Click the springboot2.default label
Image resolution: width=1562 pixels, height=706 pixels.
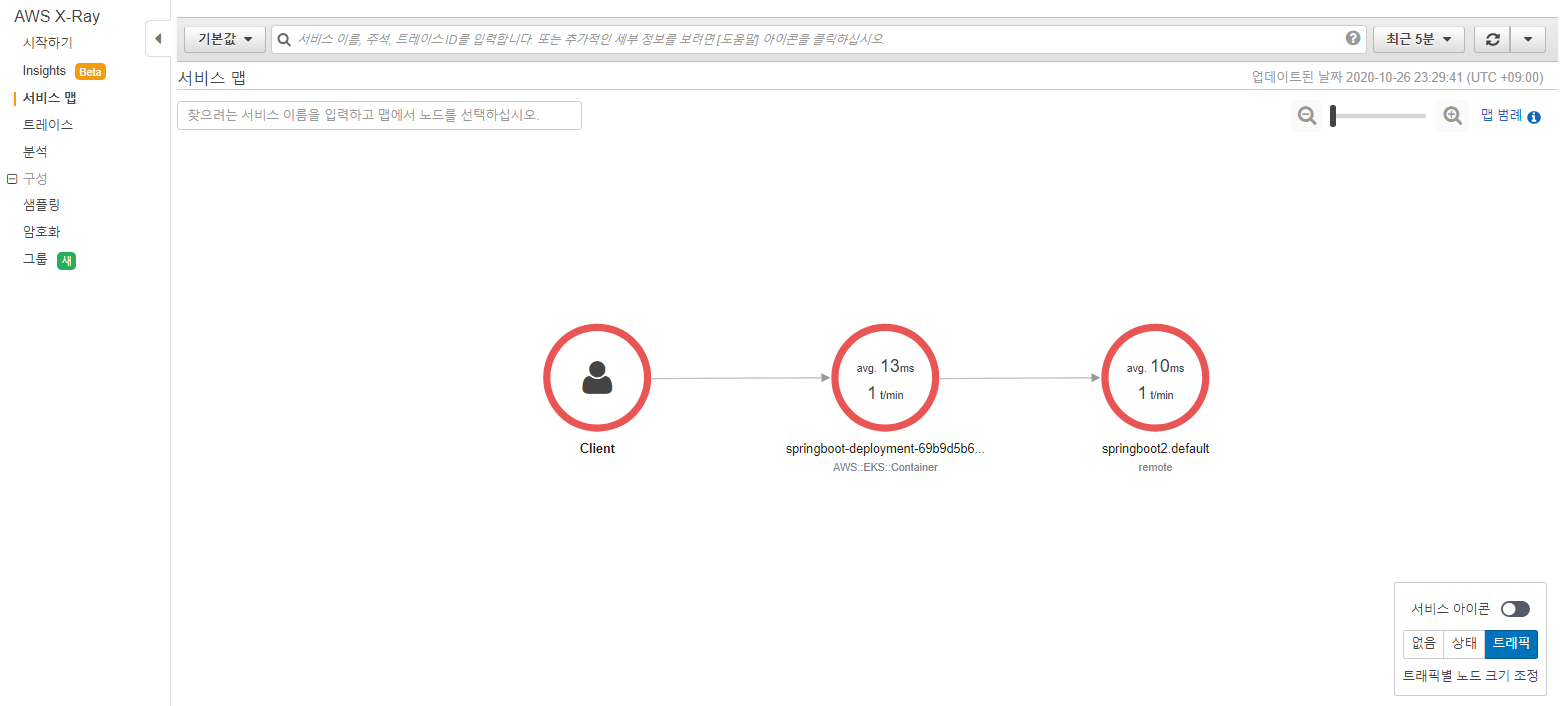[1155, 449]
